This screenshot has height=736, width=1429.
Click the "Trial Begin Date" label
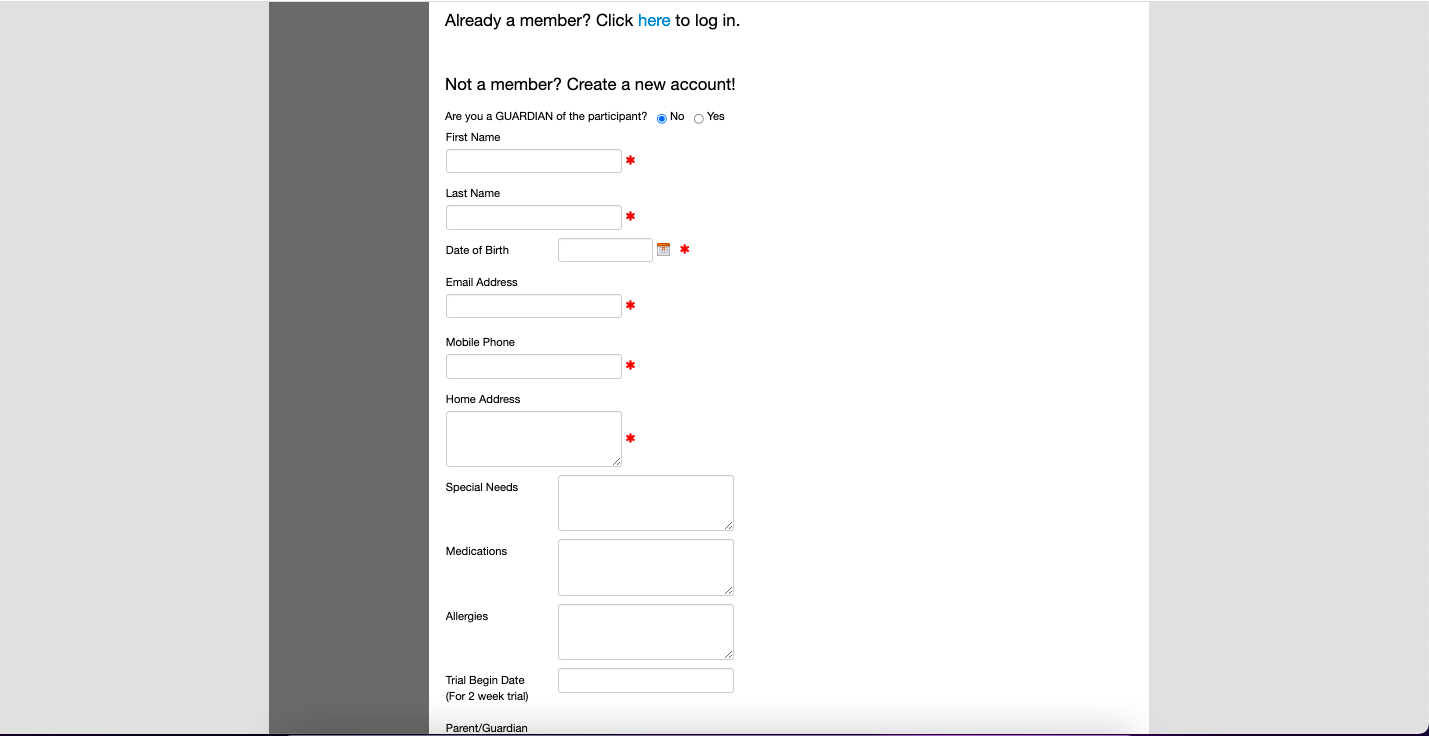click(485, 680)
